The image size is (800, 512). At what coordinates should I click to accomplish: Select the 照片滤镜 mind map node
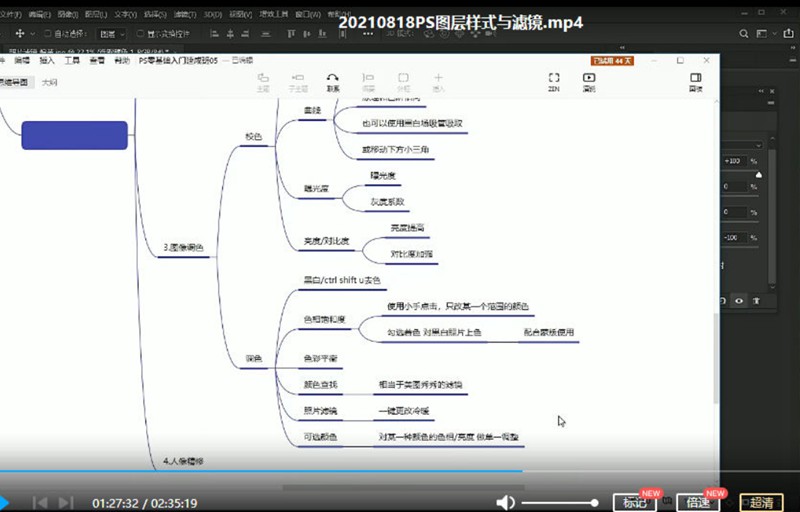pyautogui.click(x=320, y=411)
